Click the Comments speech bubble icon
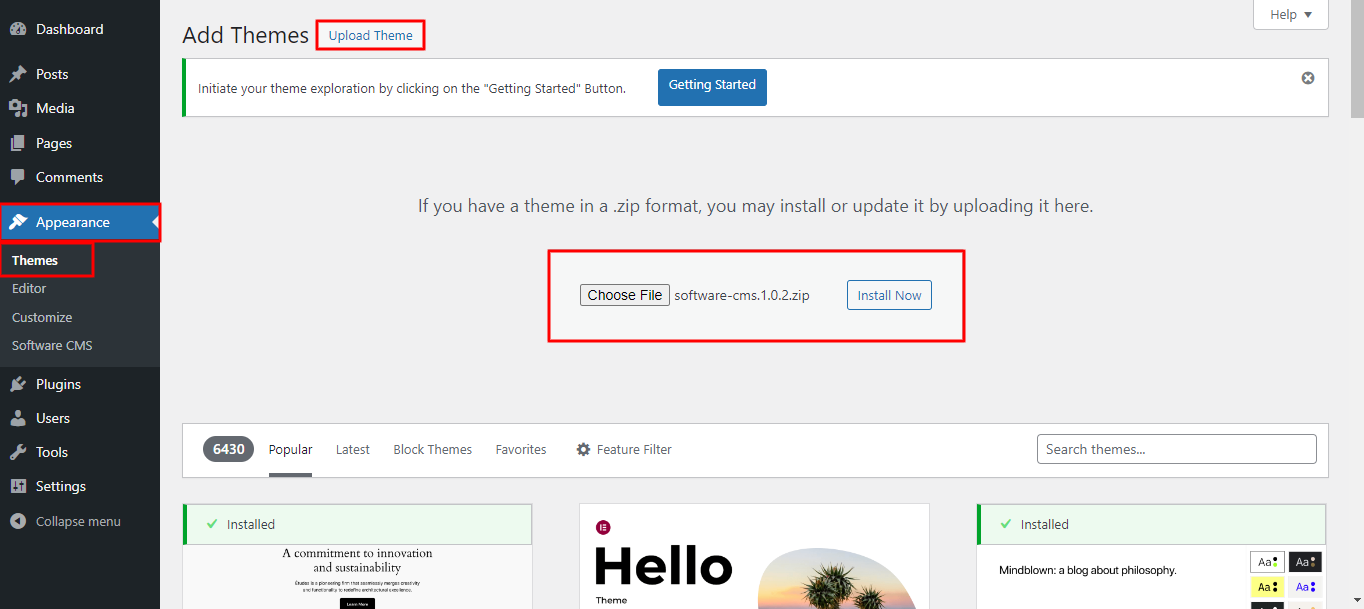The width and height of the screenshot is (1364, 609). coord(18,177)
